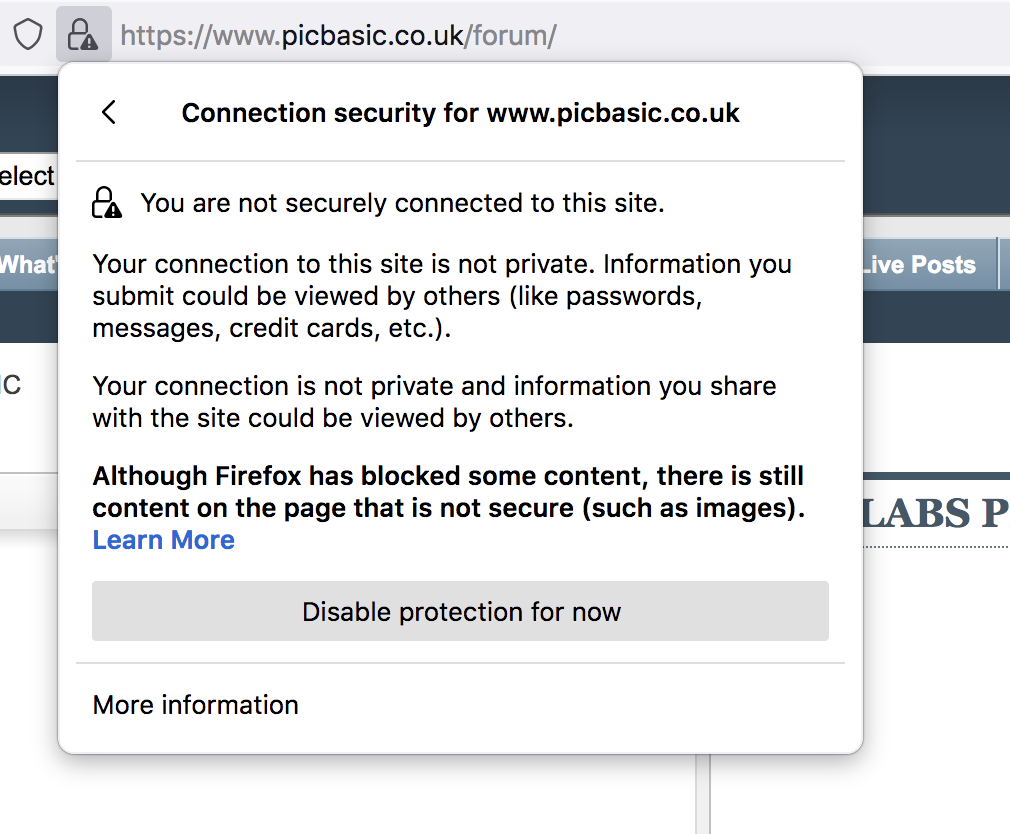Click the tracking protection shield icon
Viewport: 1010px width, 834px height.
[28, 37]
